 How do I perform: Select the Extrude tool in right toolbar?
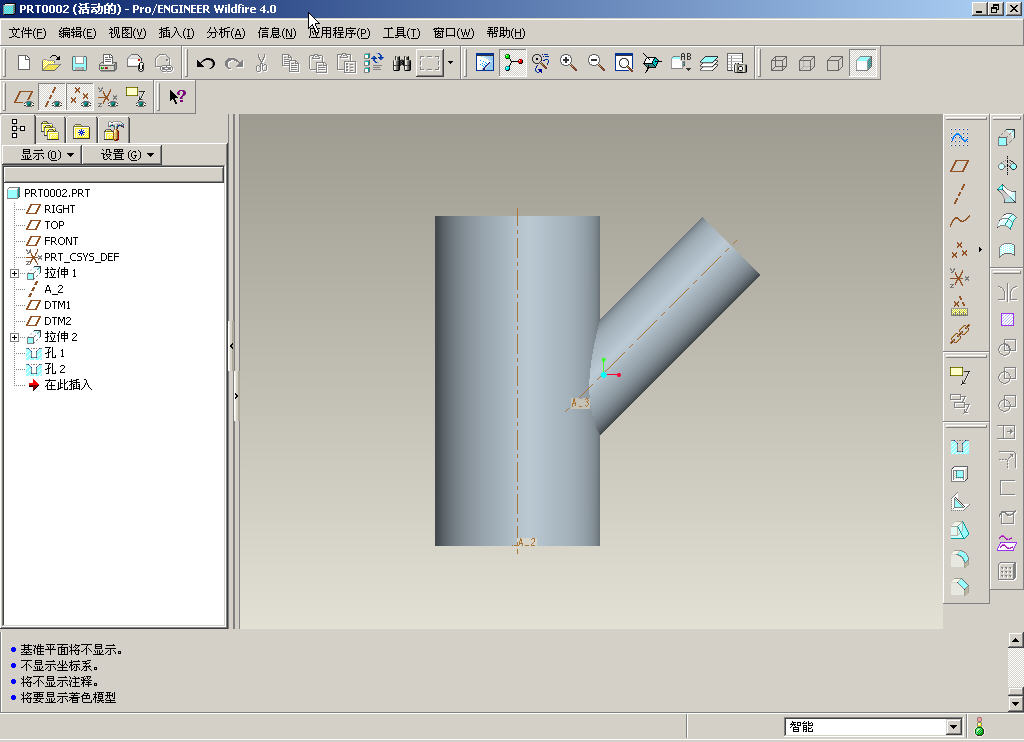tap(1007, 139)
